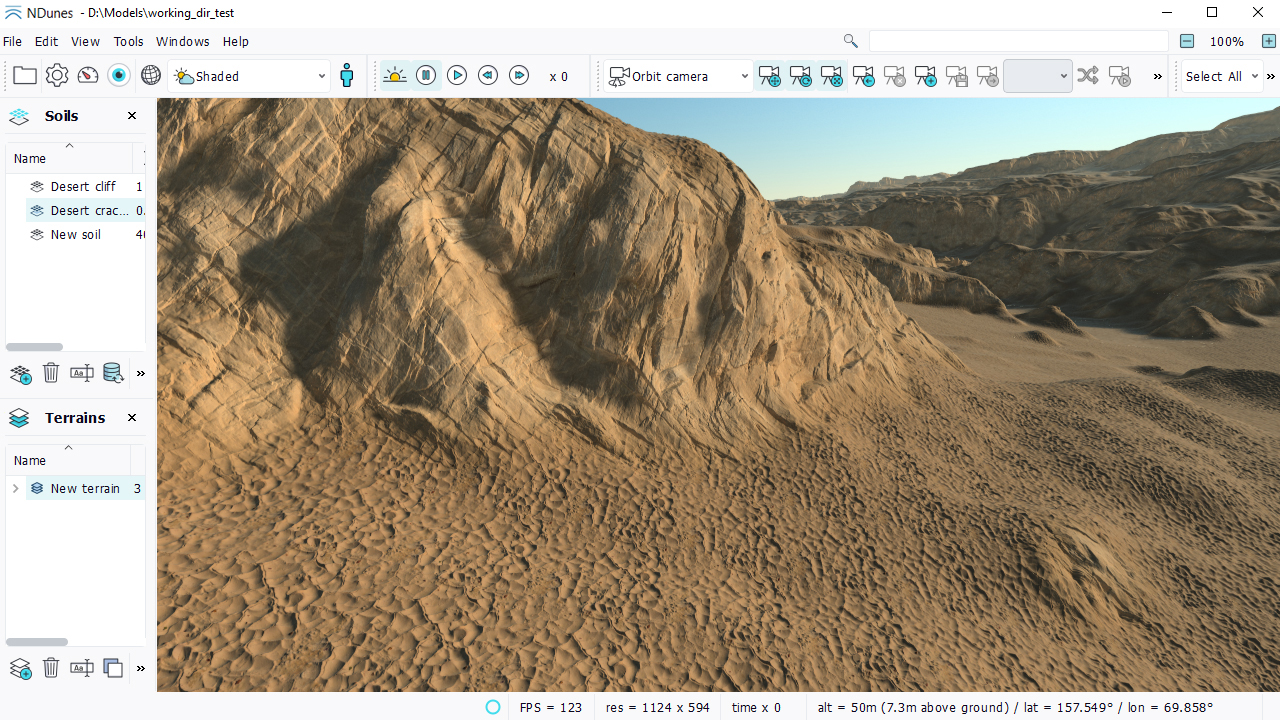Viewport: 1280px width, 720px height.
Task: Click the globe icon in toolbar
Action: (x=151, y=76)
